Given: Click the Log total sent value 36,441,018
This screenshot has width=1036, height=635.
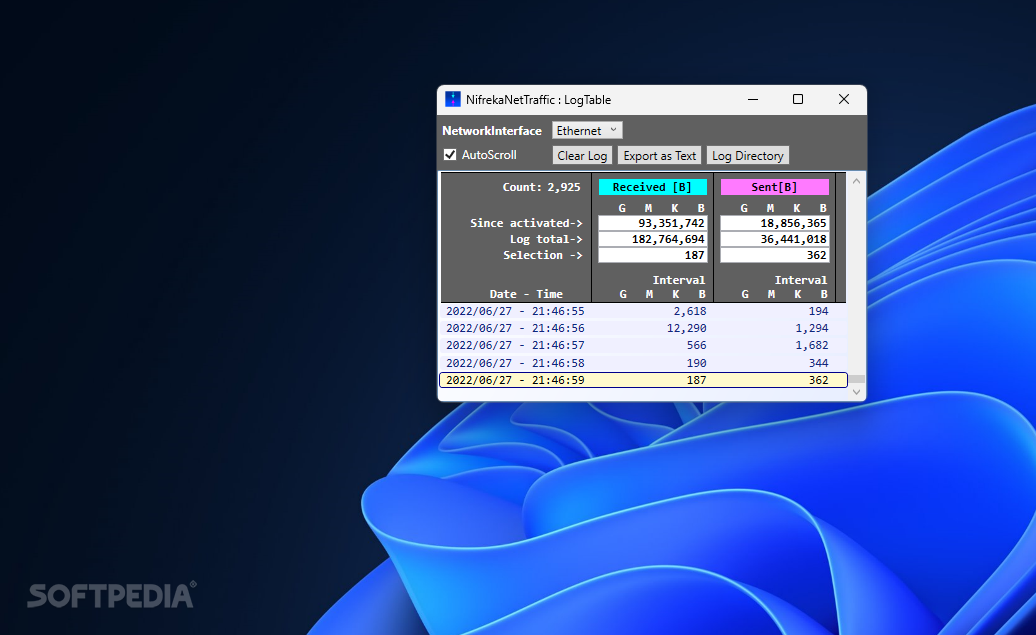Looking at the screenshot, I should [x=774, y=239].
